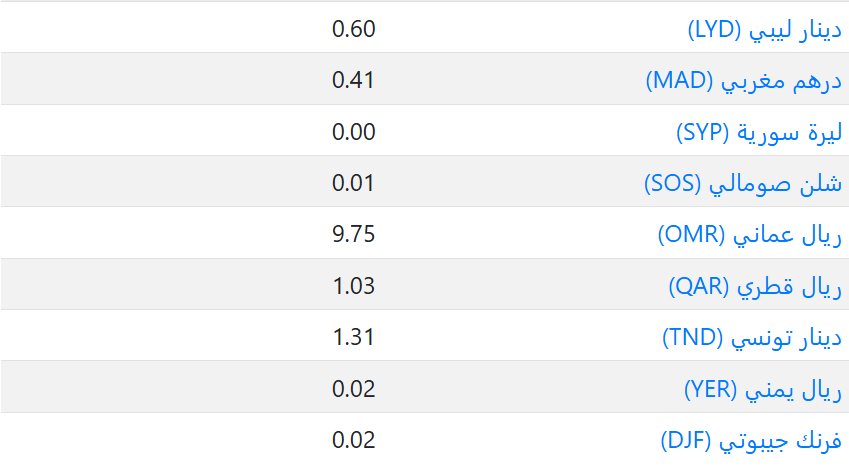Click the 1.31 rate value
This screenshot has height=472, width=849.
point(353,337)
